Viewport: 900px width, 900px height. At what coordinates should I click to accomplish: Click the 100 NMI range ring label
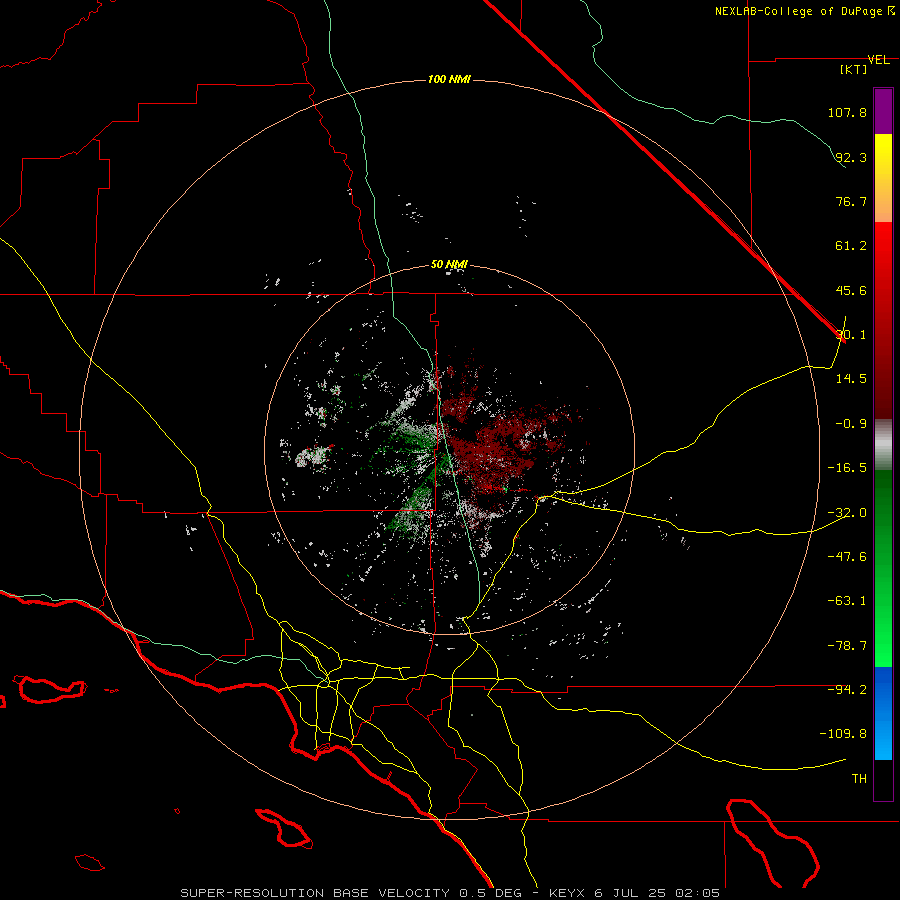(449, 79)
